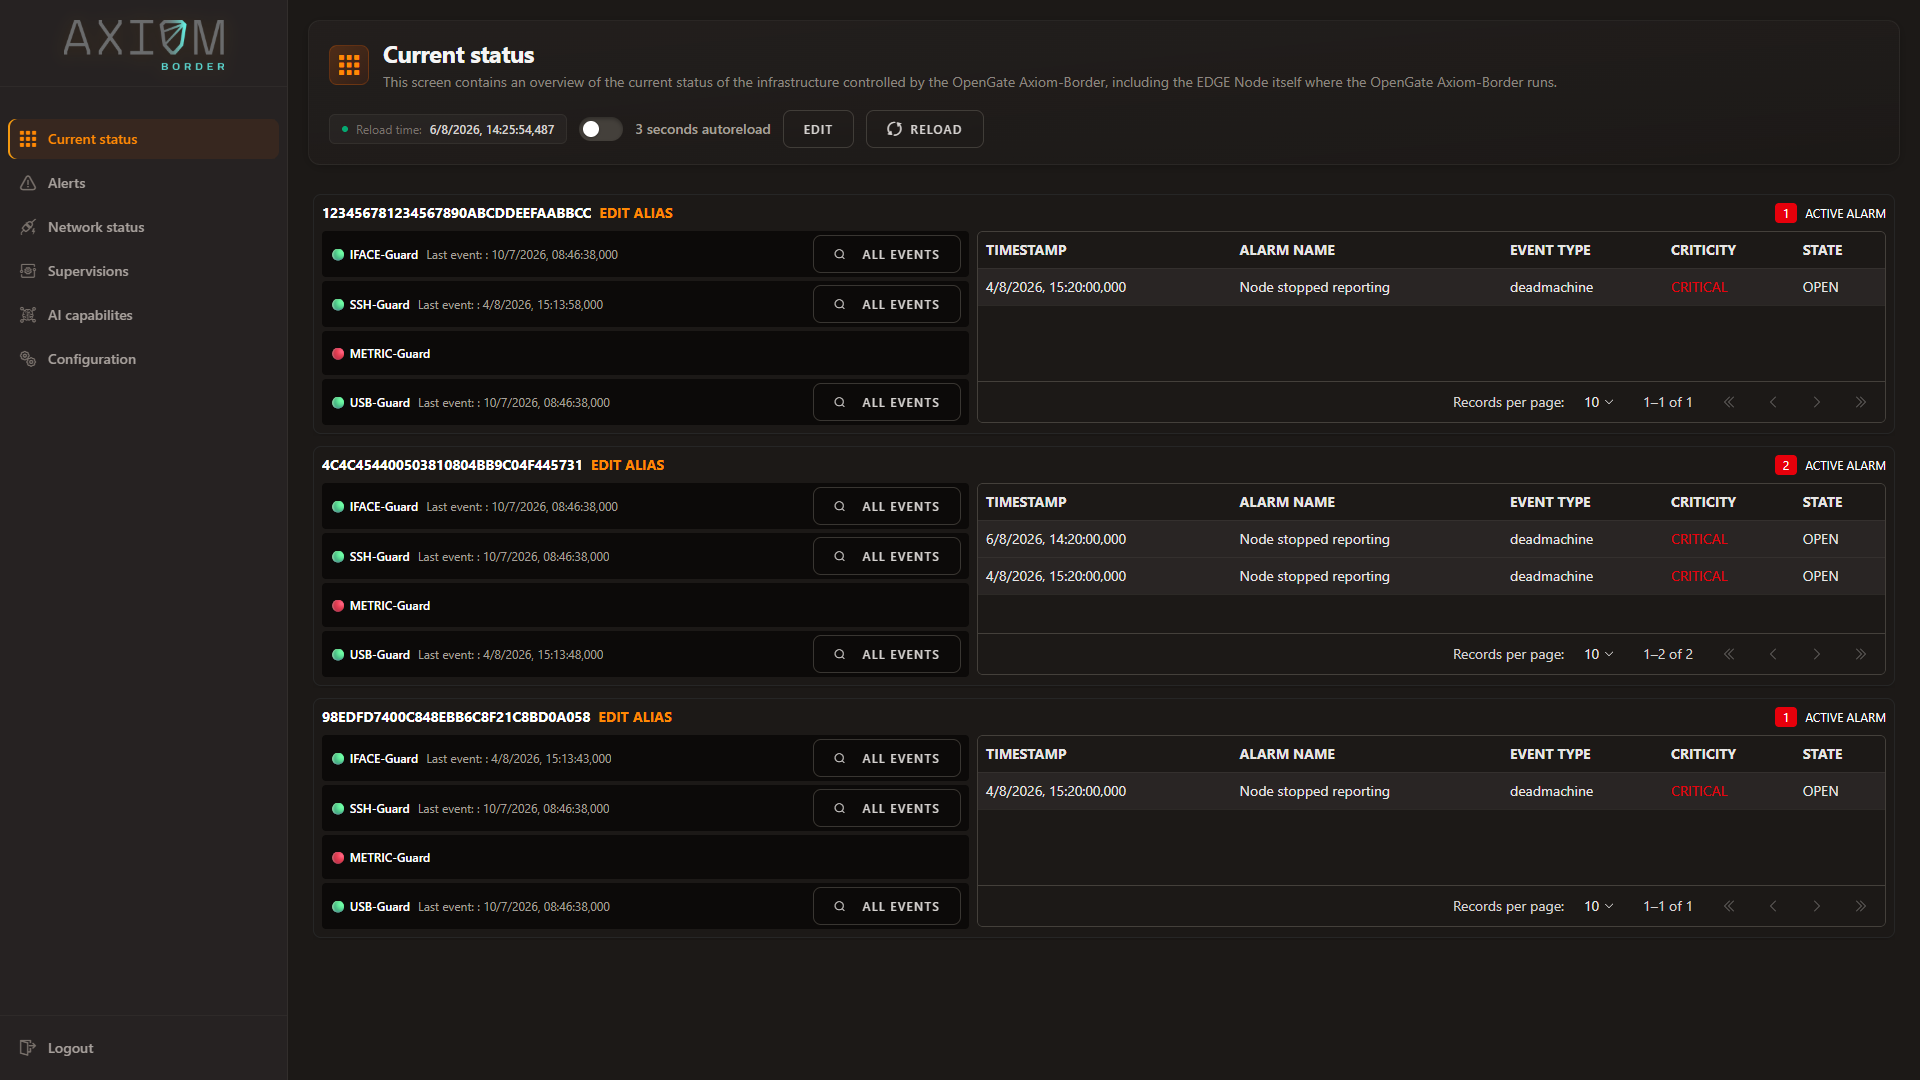
Task: Click EDIT ALIAS for node 98EDFD74...
Action: tap(635, 717)
